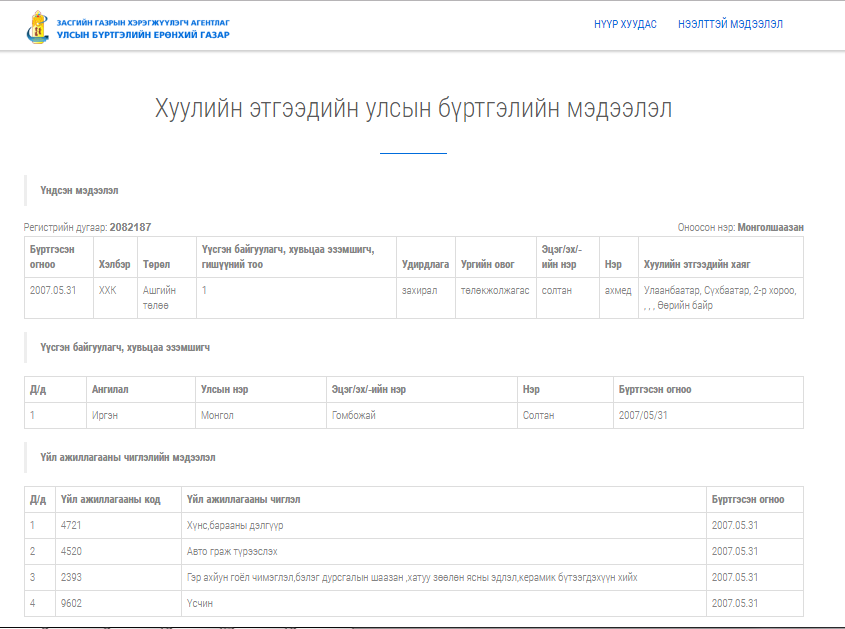The image size is (845, 629).
Task: Click the Үсчин activity
Action: (200, 603)
